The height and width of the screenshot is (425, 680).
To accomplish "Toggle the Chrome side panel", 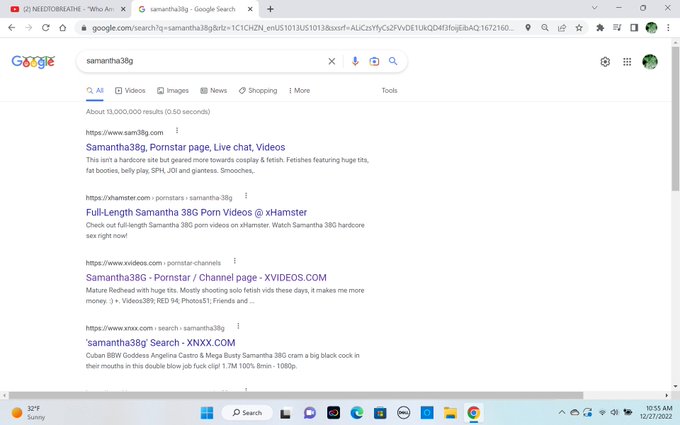I will (634, 28).
